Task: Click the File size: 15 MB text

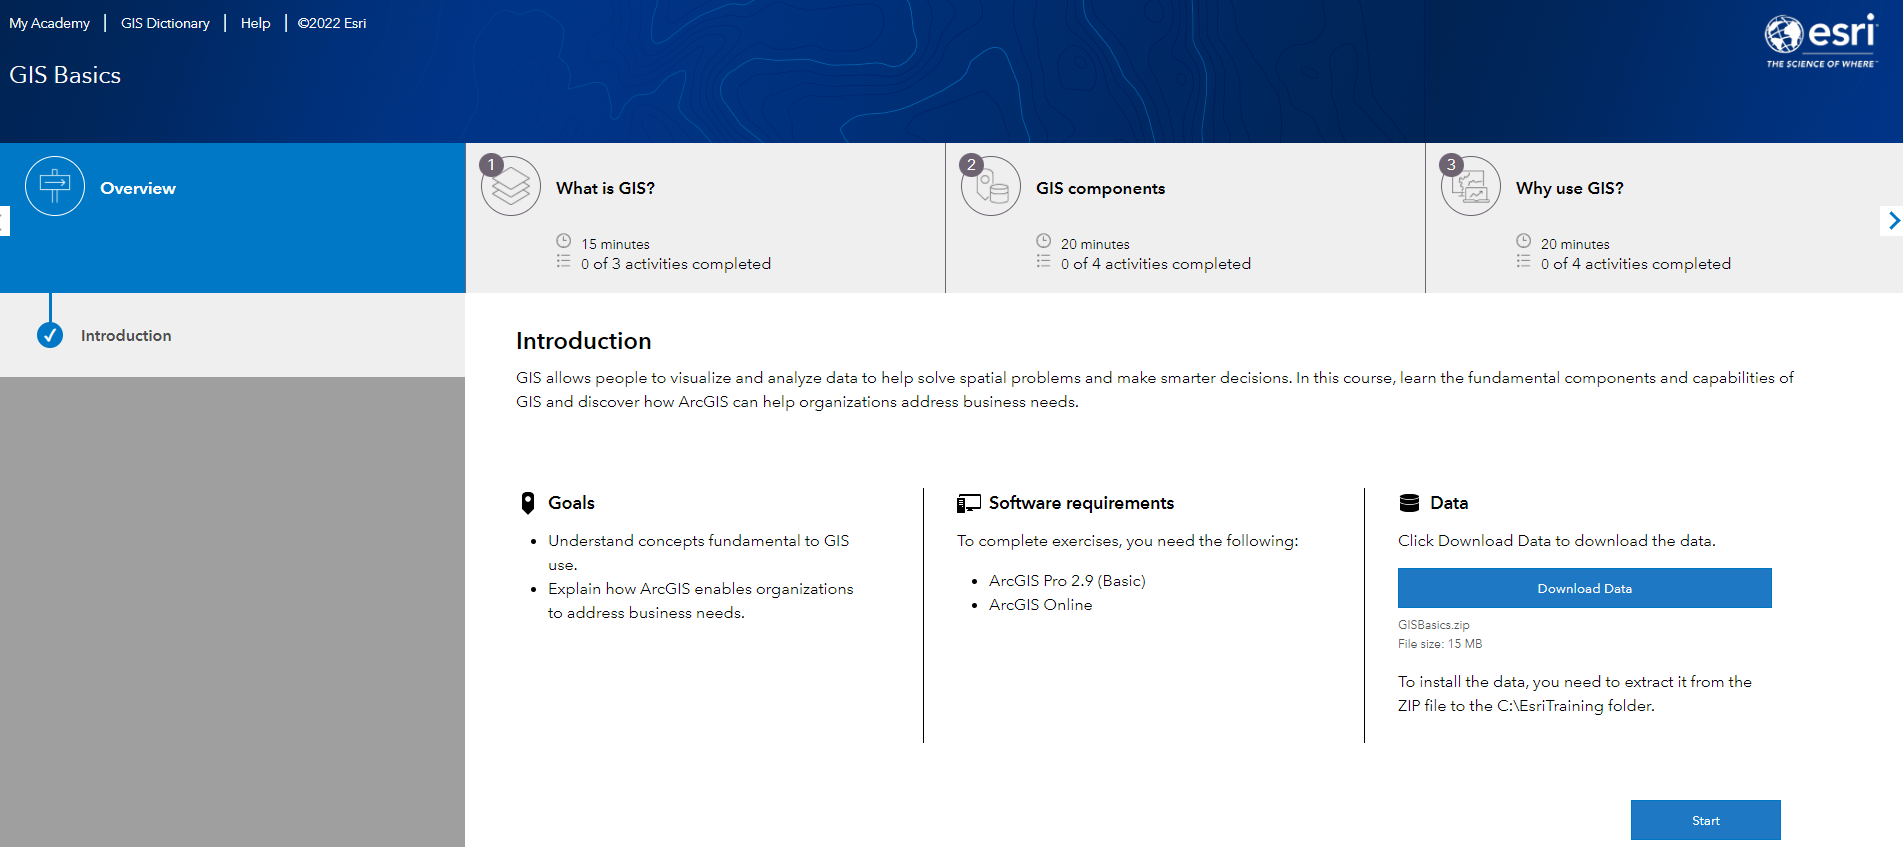Action: click(1440, 644)
